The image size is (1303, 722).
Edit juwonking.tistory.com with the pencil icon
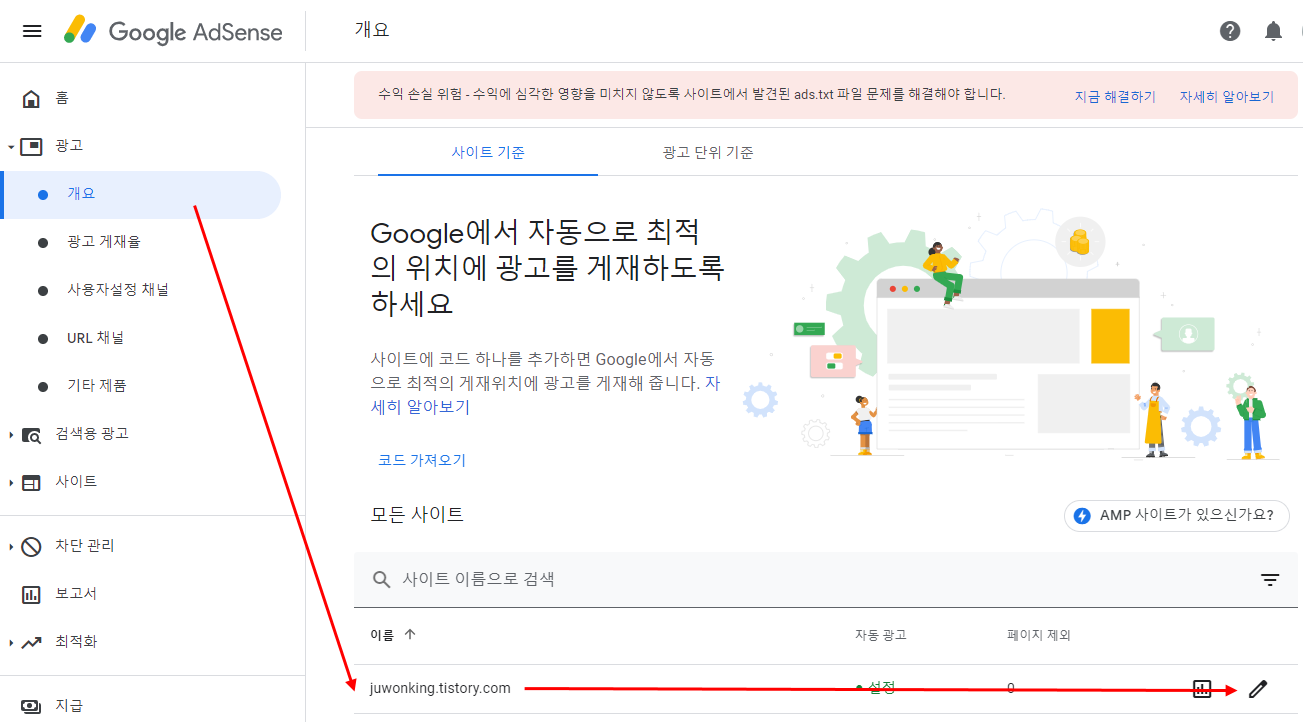[x=1257, y=688]
